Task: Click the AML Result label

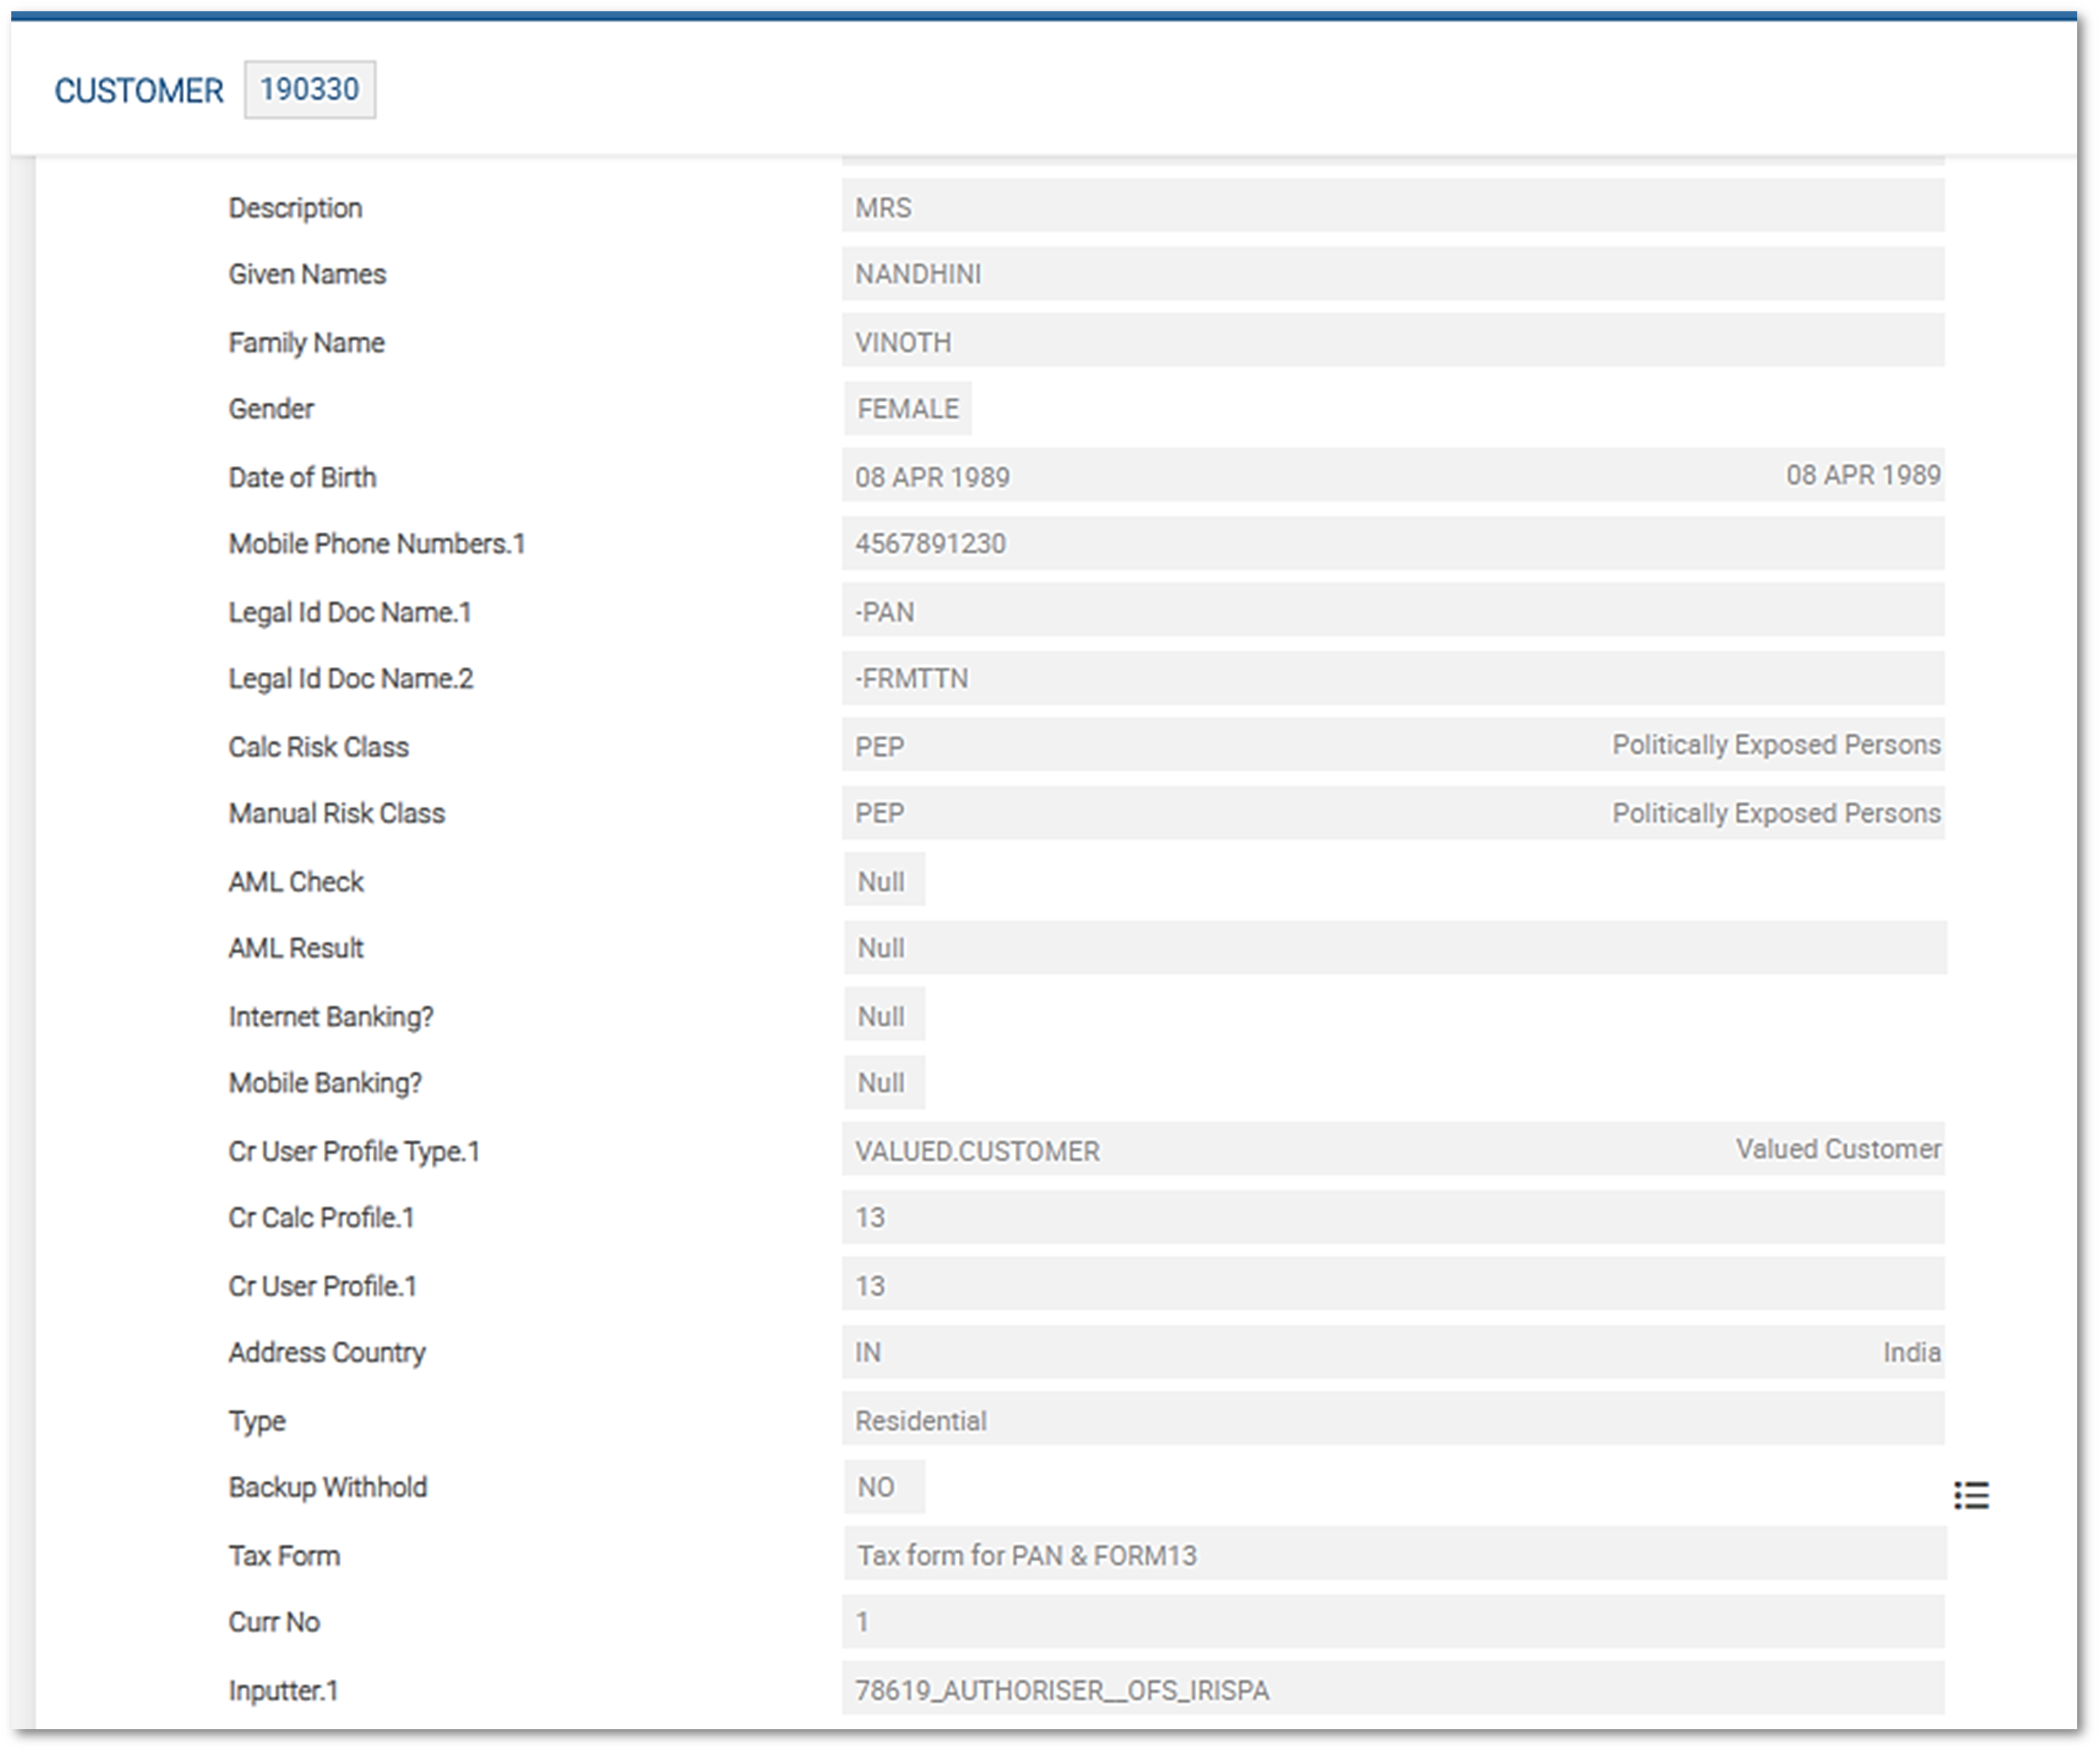Action: [296, 948]
